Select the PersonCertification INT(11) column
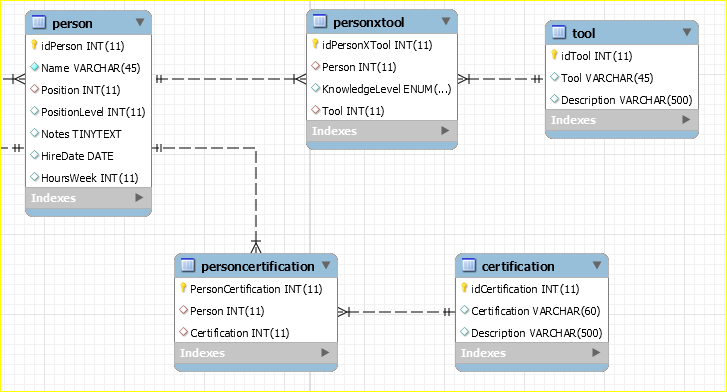This screenshot has width=727, height=392. pyautogui.click(x=256, y=289)
